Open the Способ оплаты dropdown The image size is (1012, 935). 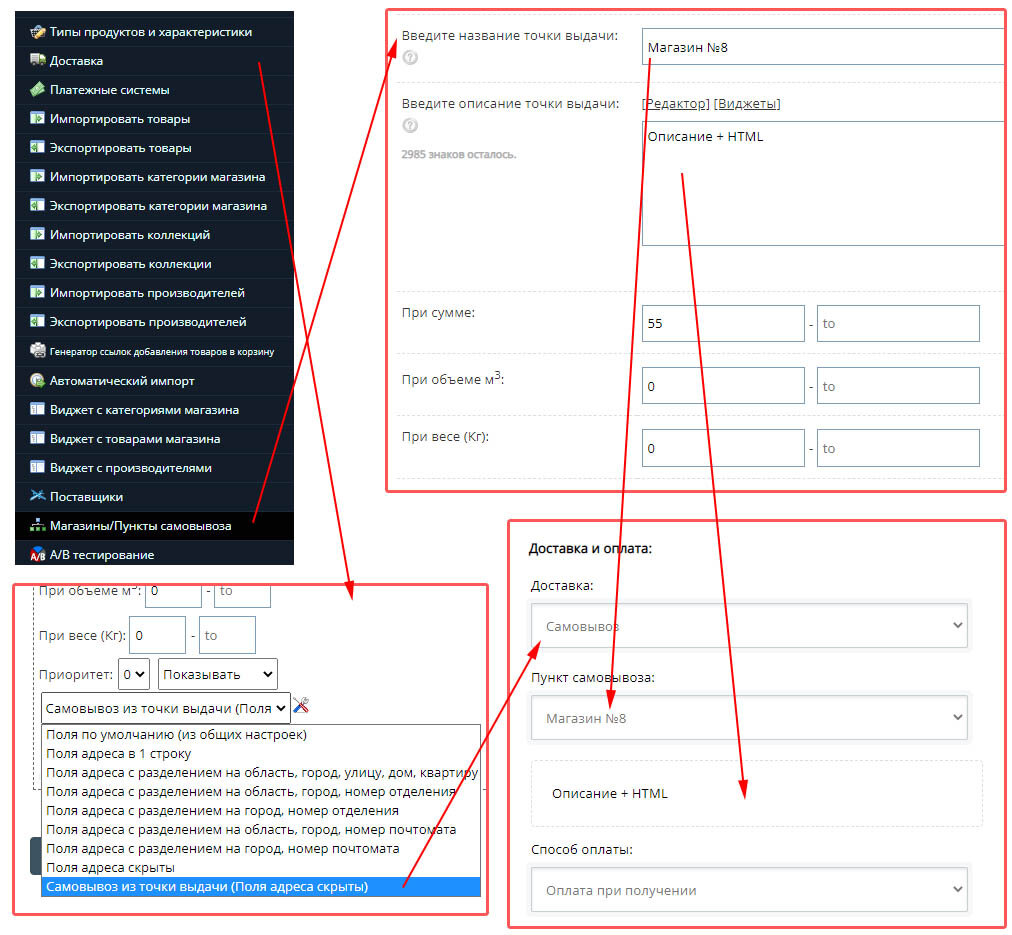(749, 890)
